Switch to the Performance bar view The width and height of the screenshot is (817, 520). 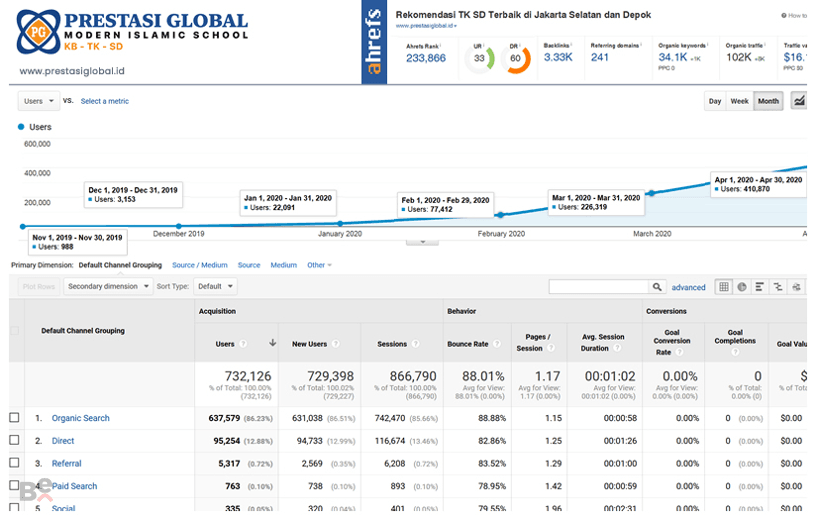(x=760, y=287)
